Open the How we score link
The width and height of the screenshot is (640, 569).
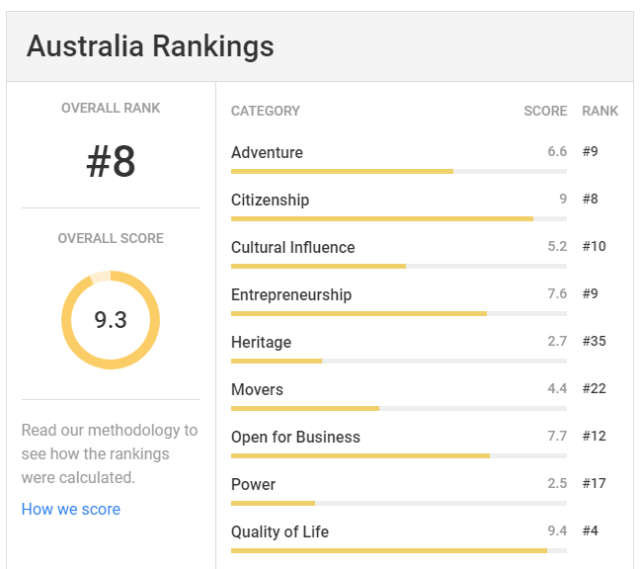click(x=71, y=509)
